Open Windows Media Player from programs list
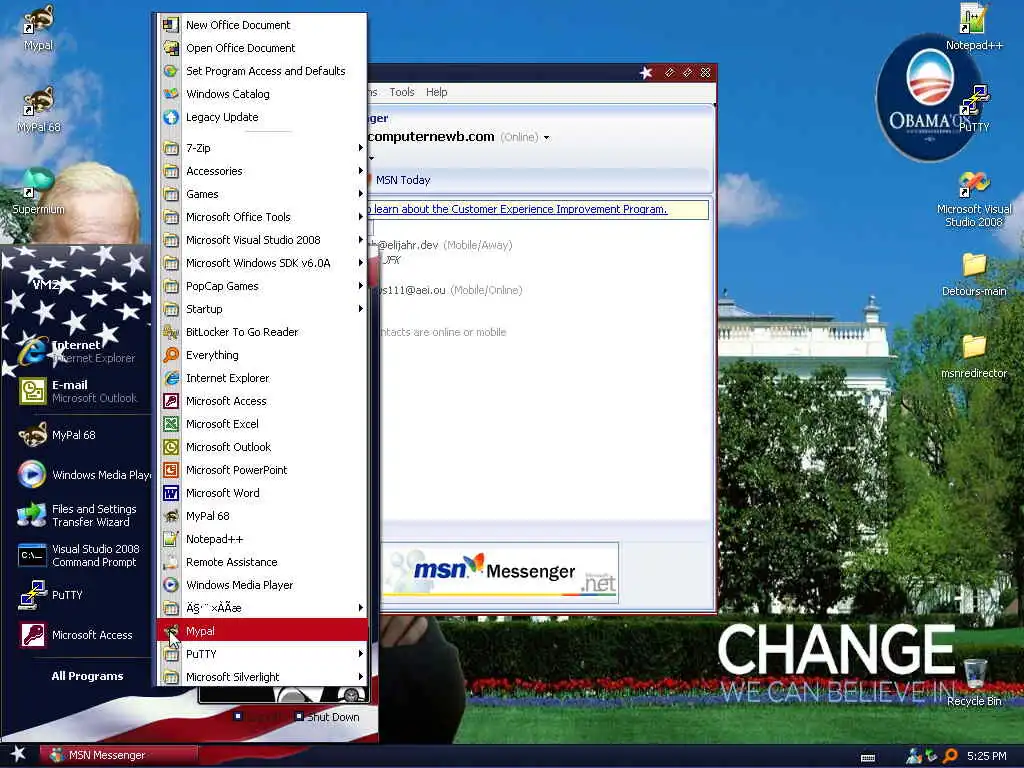The width and height of the screenshot is (1024, 768). pos(263,584)
